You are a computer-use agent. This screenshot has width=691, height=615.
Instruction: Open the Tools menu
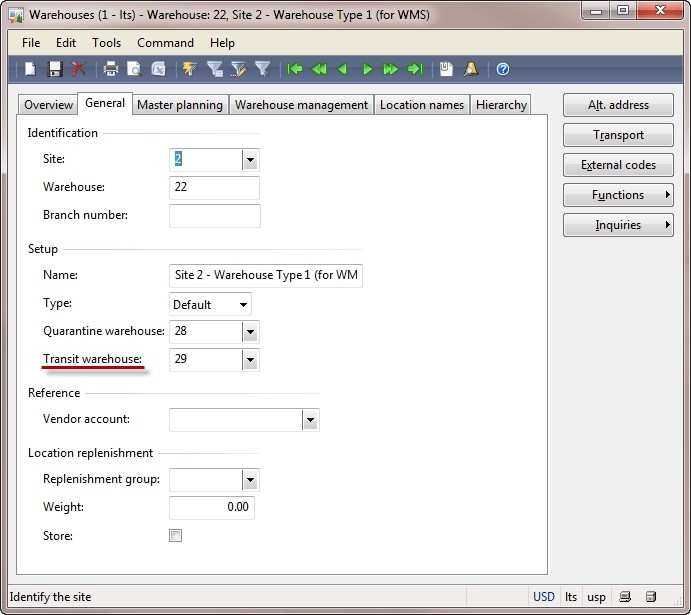[106, 43]
